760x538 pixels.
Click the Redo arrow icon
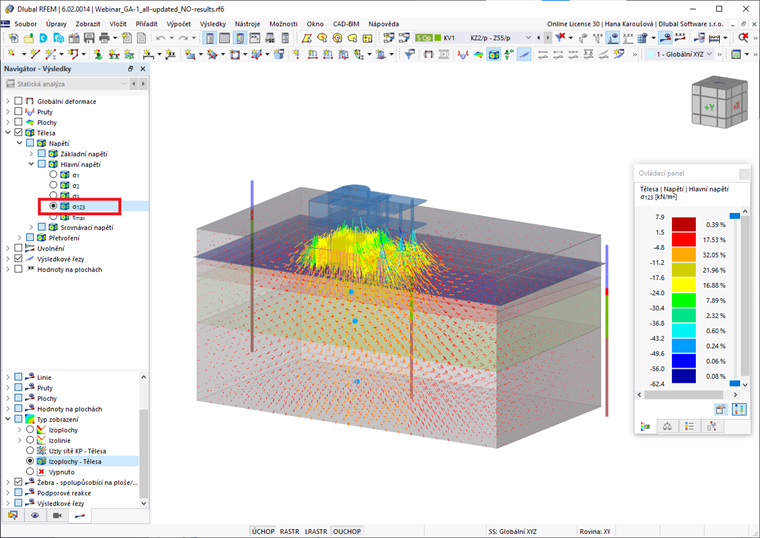pos(183,38)
